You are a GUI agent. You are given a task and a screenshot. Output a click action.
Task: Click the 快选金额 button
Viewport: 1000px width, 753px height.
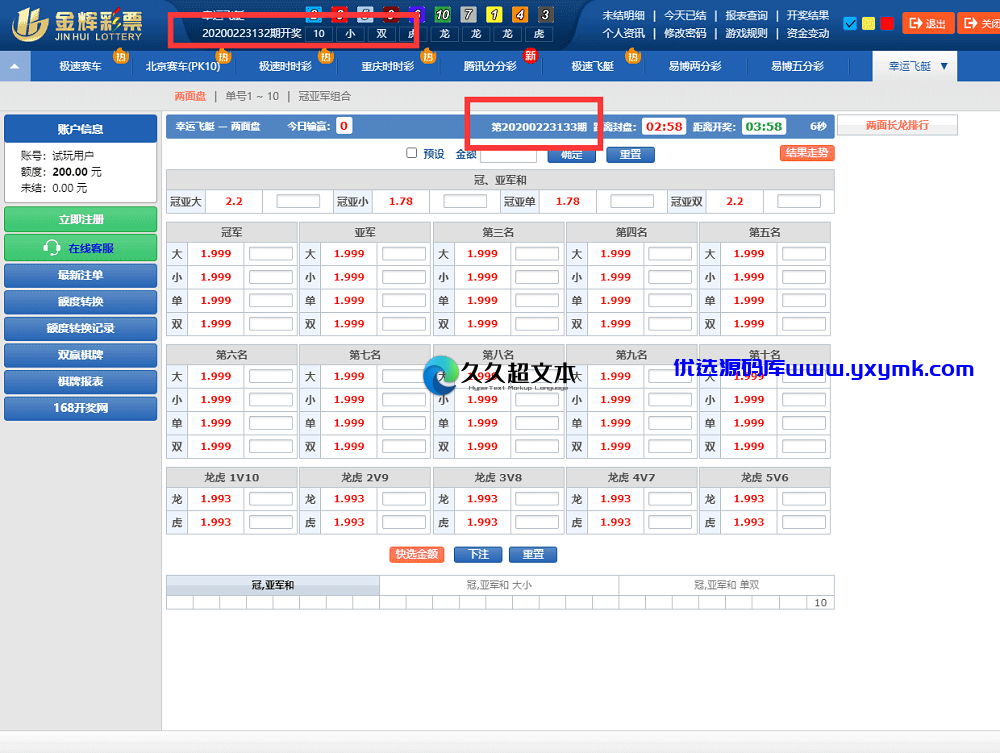pyautogui.click(x=416, y=554)
